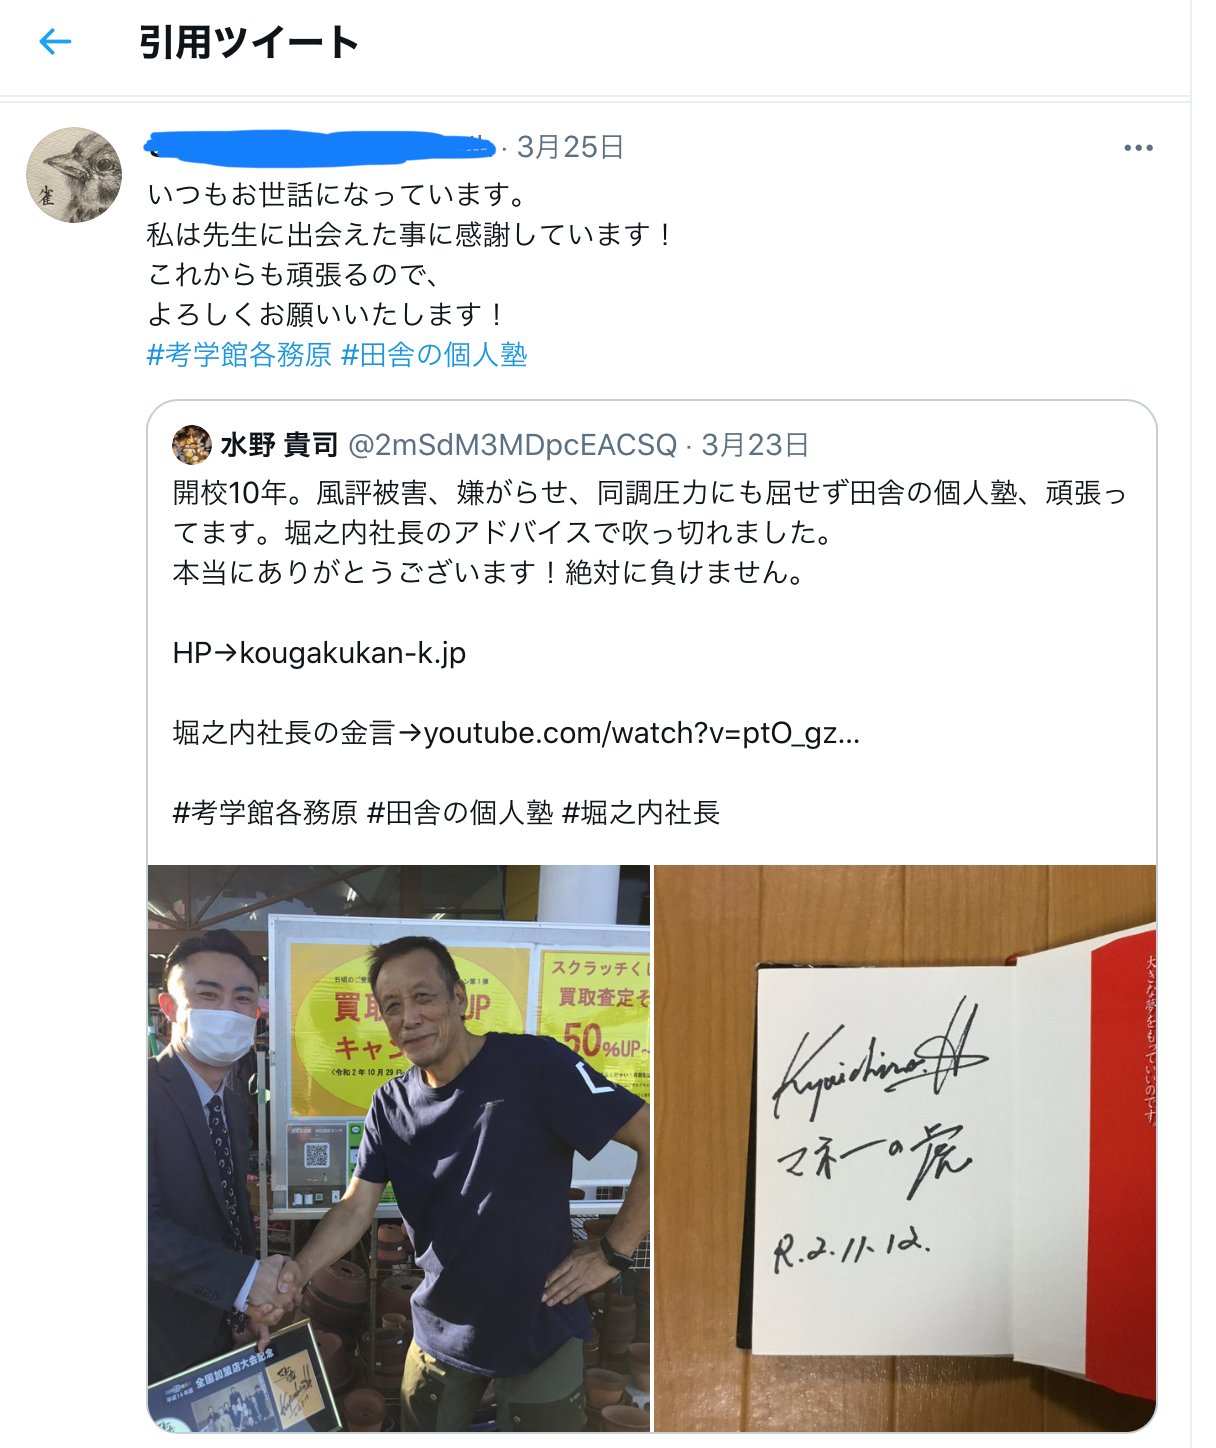Open the kougakukan-k.jp homepage link
Screen dimensions: 1216x1448
[x=353, y=653]
